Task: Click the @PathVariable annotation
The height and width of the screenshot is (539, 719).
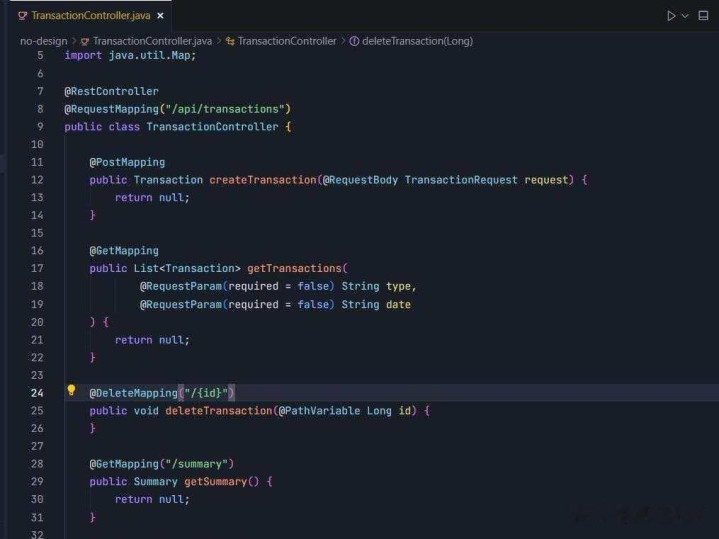Action: click(x=319, y=411)
